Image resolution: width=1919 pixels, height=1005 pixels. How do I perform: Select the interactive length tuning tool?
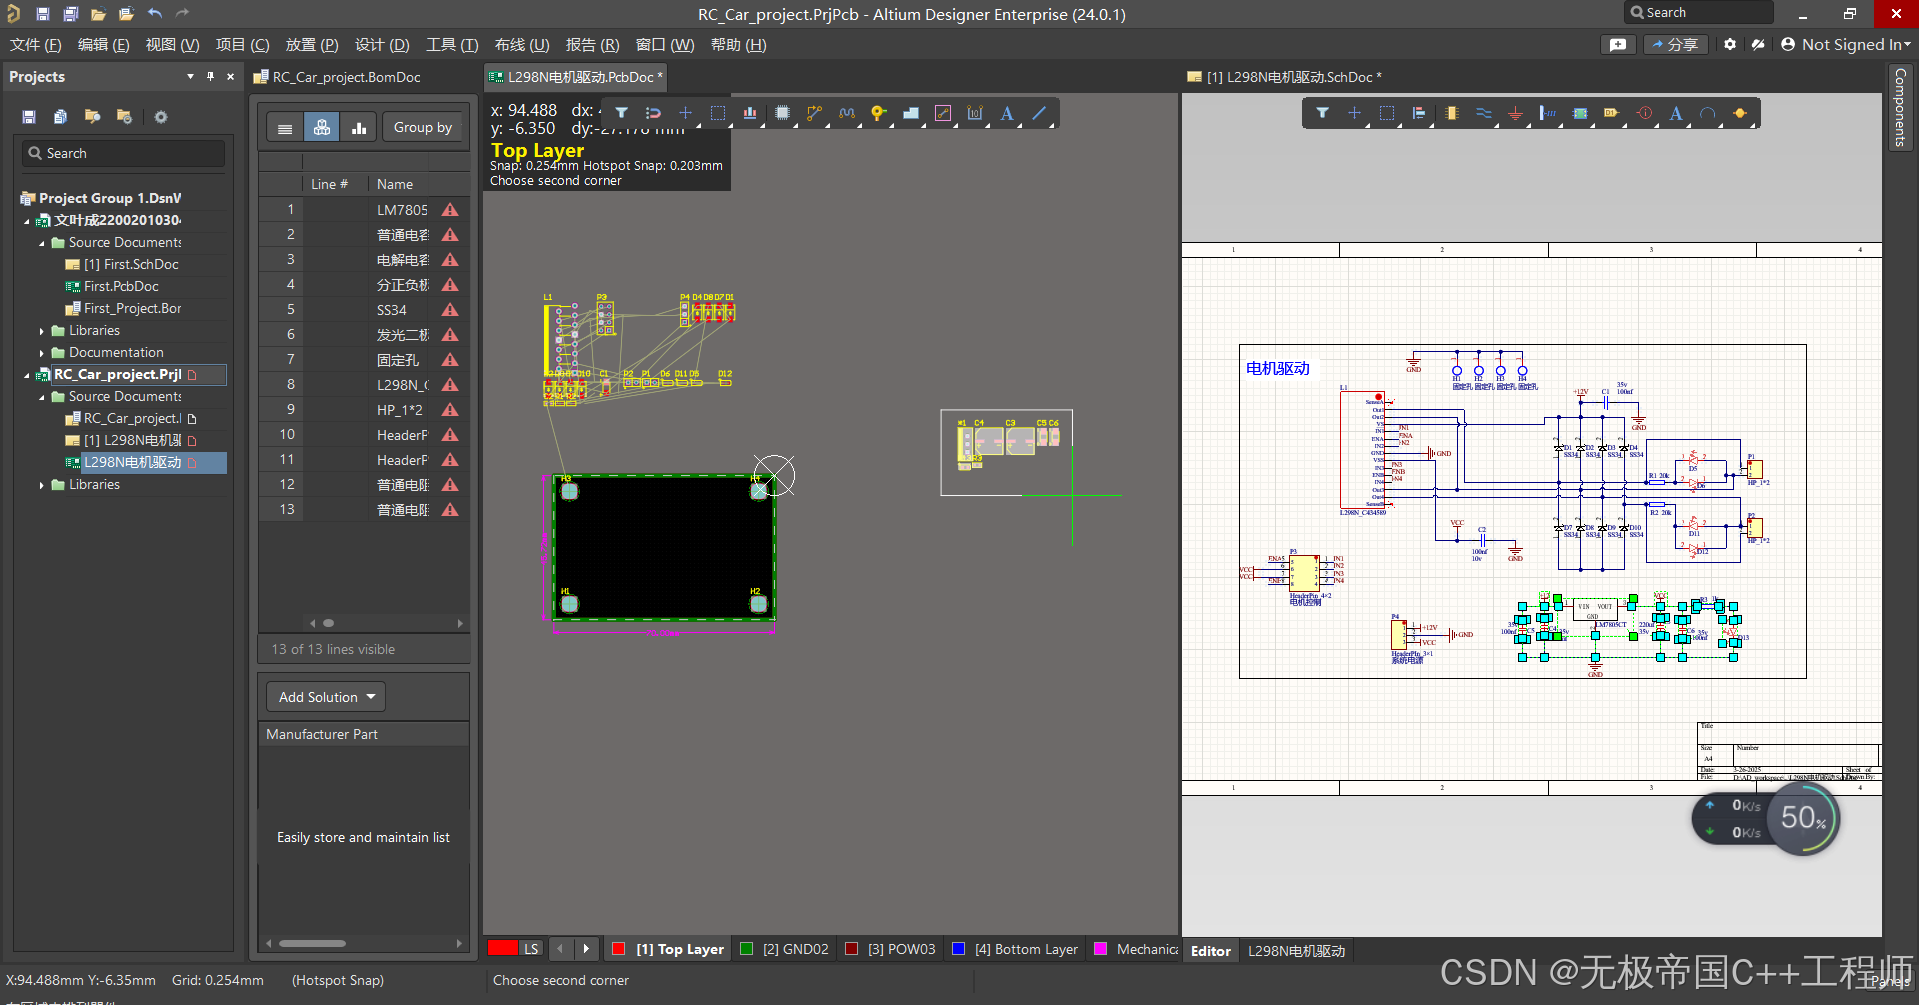click(x=846, y=113)
